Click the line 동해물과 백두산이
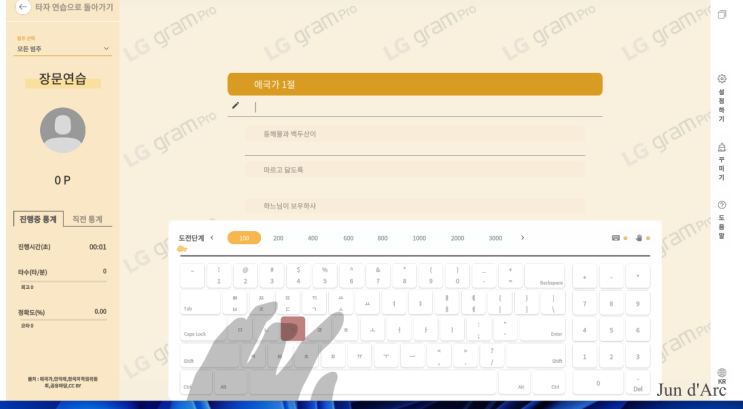The height and width of the screenshot is (409, 743). click(415, 134)
